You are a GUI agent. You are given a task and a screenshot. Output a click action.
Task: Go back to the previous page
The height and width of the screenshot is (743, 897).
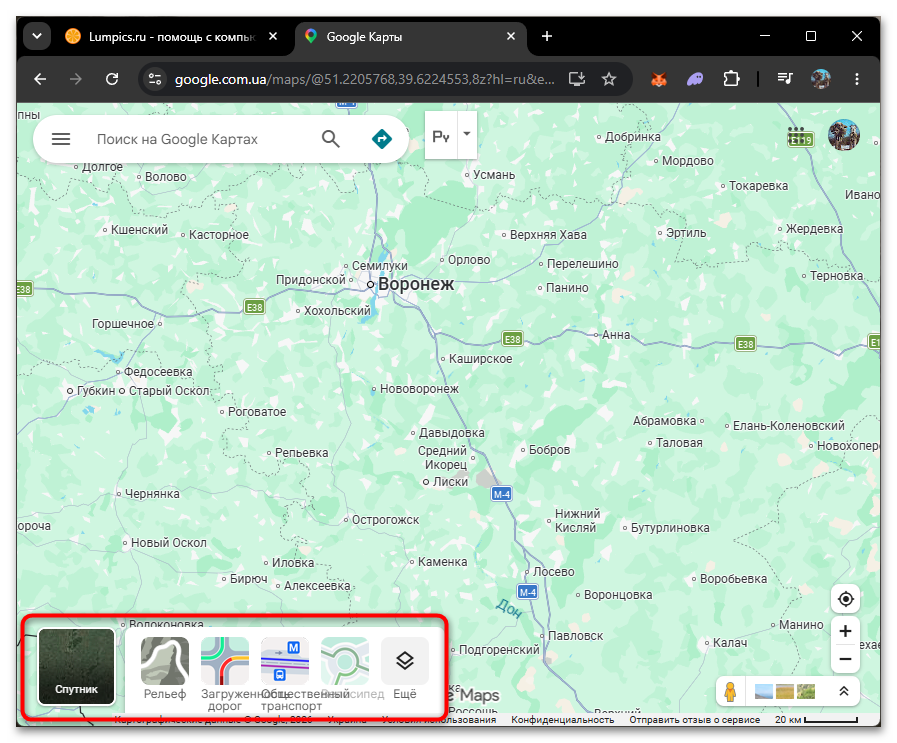[x=40, y=79]
